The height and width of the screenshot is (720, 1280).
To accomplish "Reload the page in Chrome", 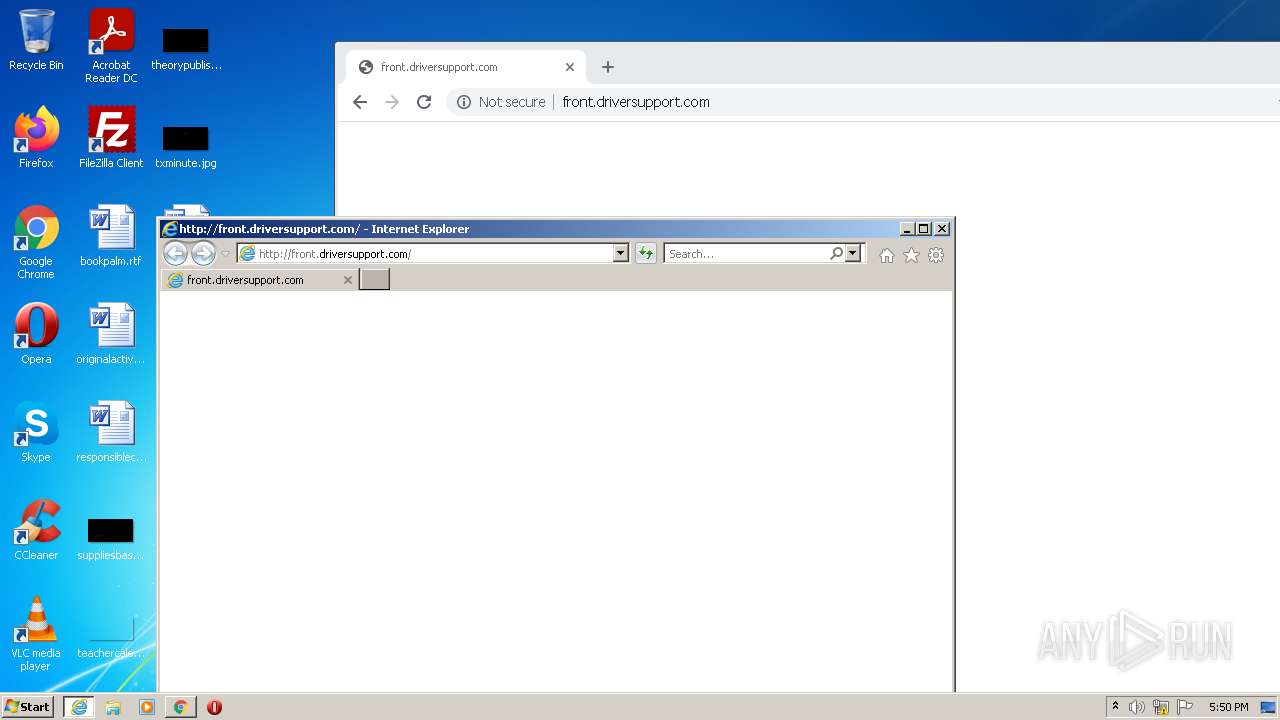I will point(424,102).
